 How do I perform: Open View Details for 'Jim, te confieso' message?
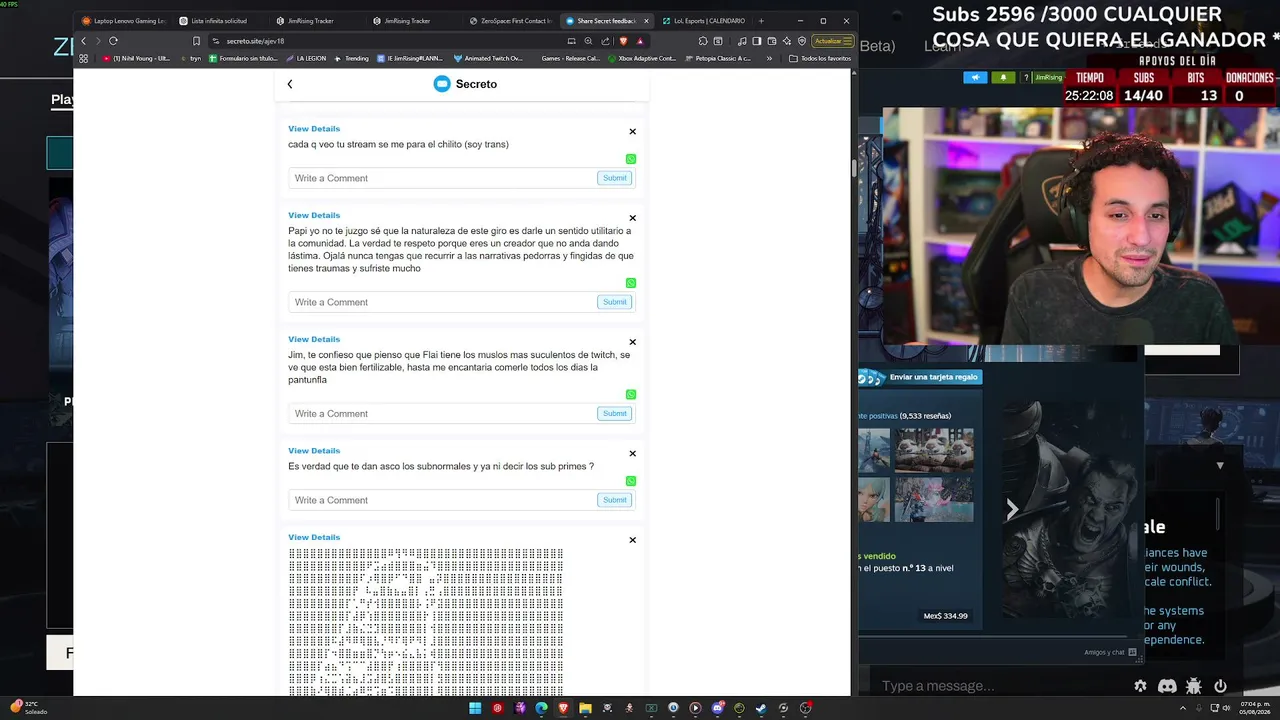click(x=314, y=339)
